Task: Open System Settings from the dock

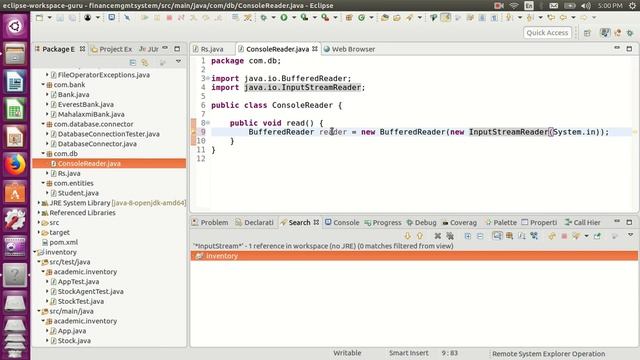Action: [15, 220]
